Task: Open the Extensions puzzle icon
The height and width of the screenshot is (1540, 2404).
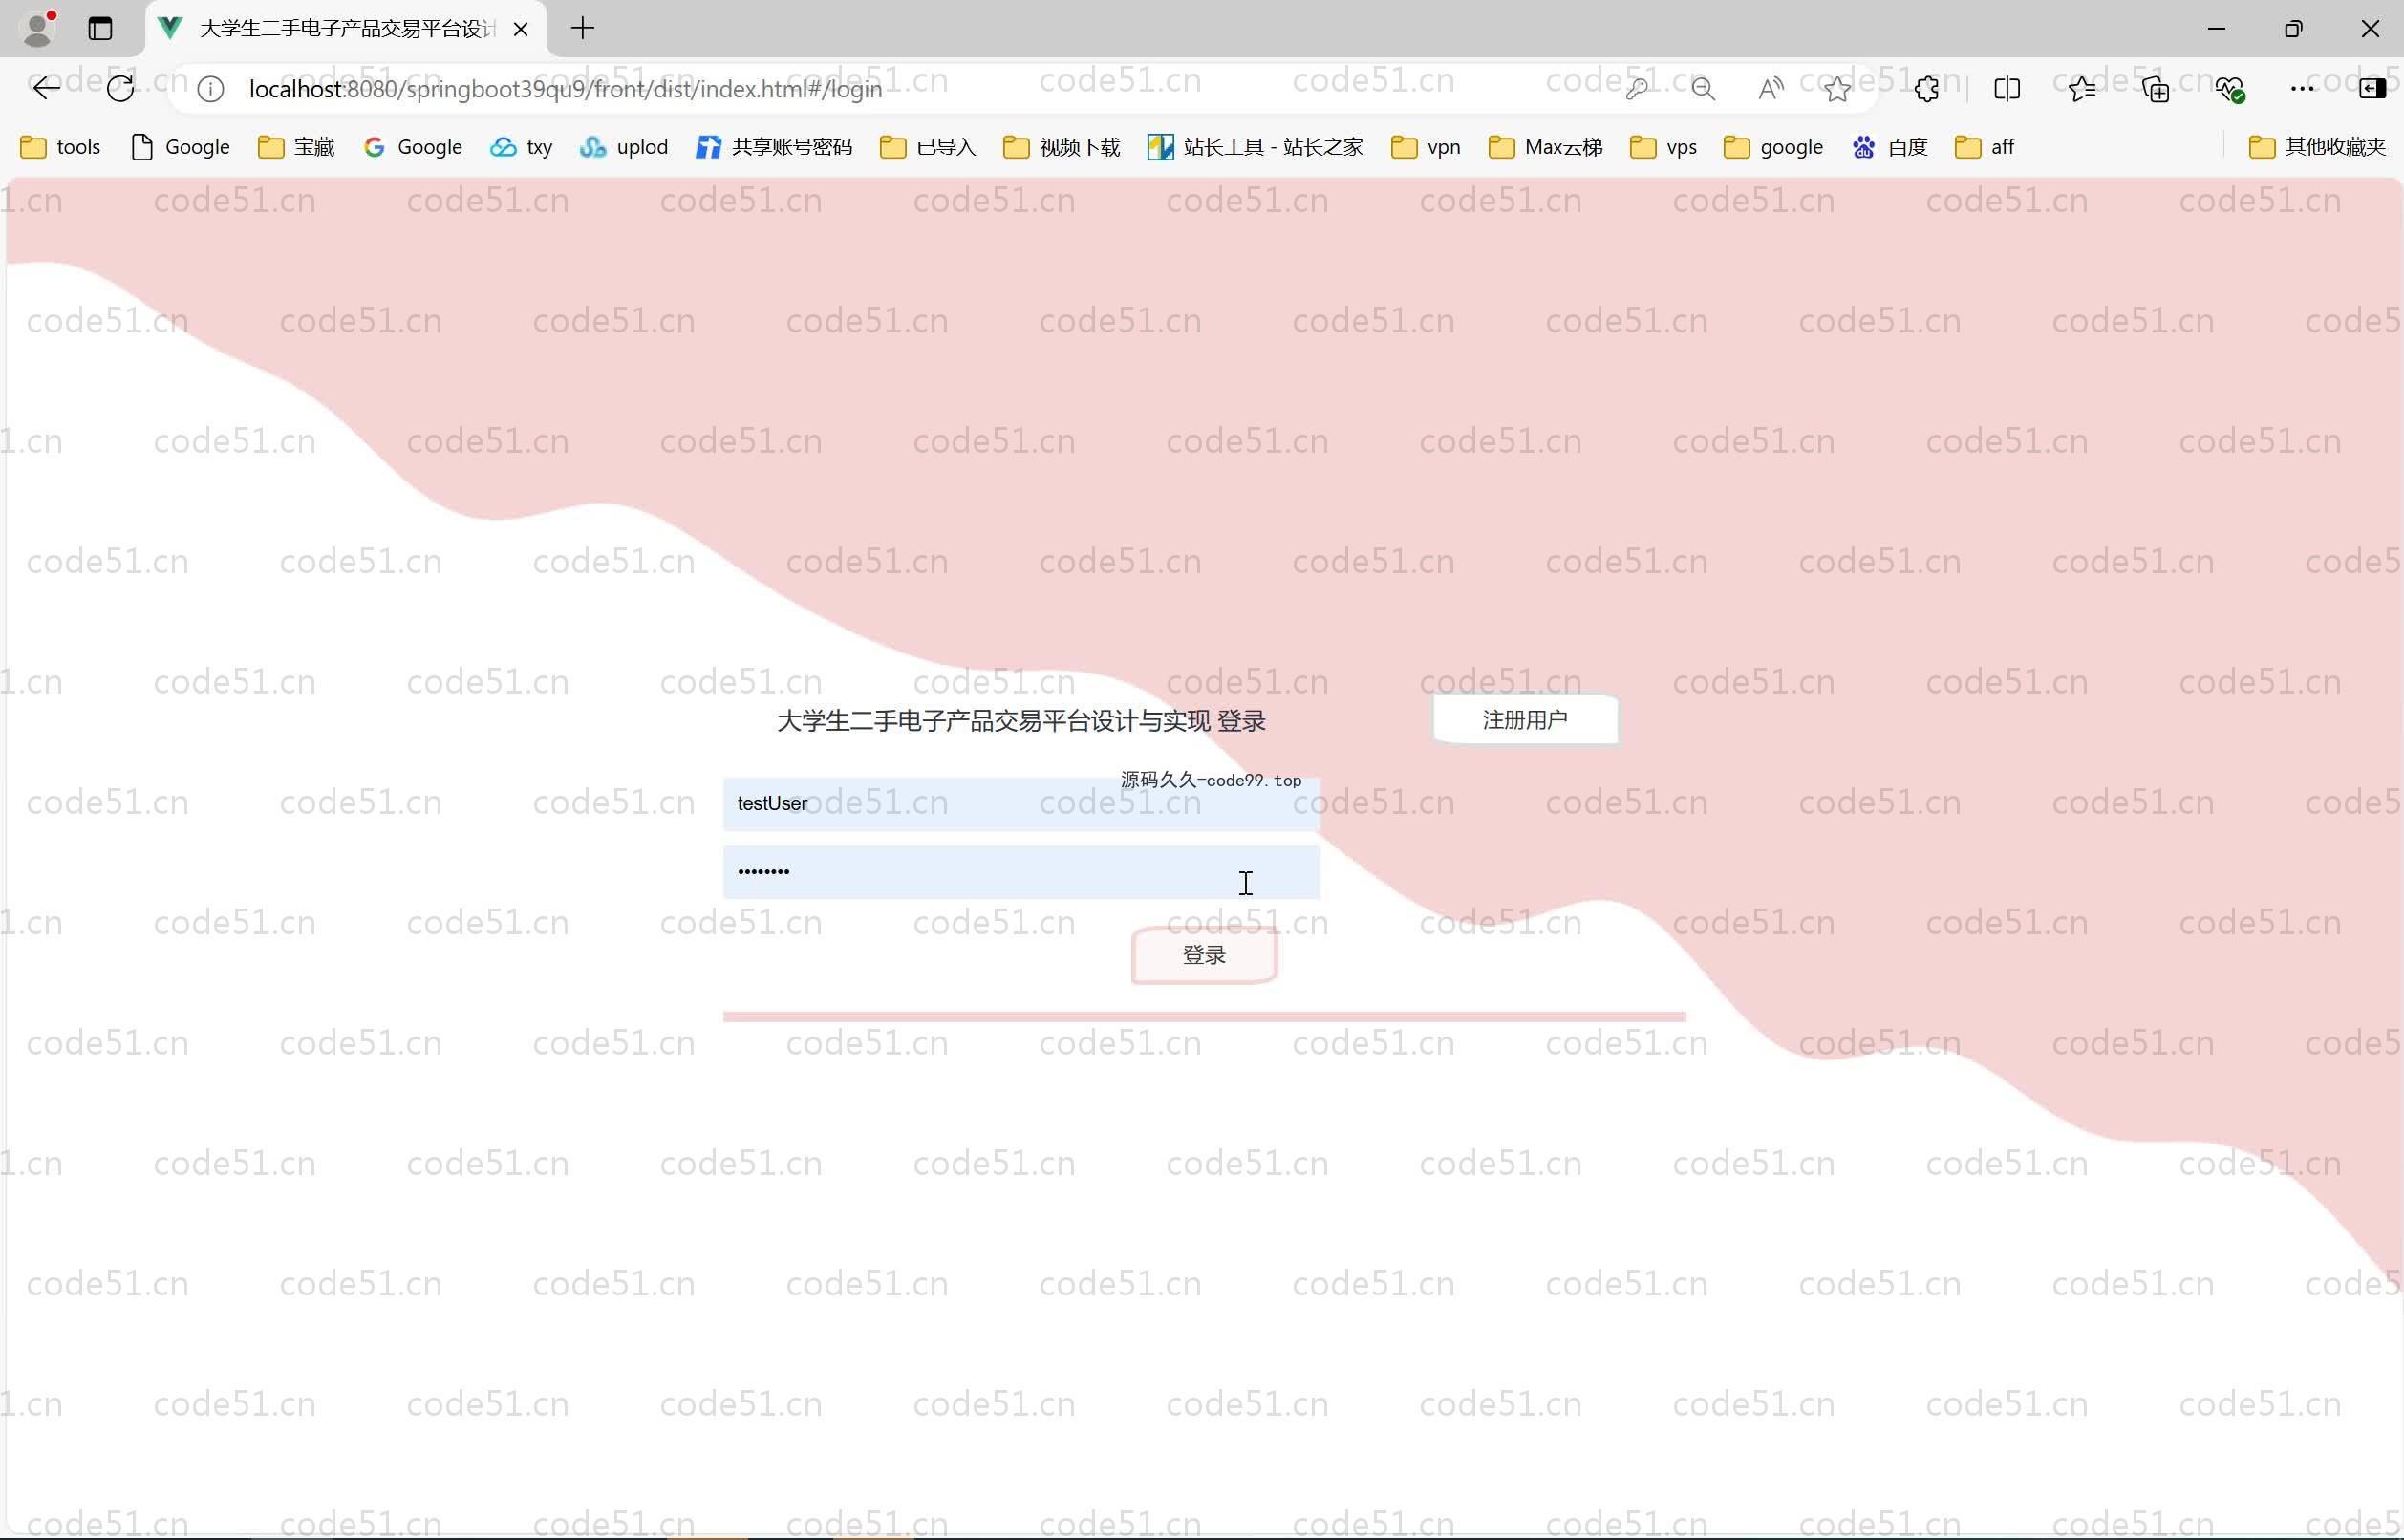Action: (1927, 89)
